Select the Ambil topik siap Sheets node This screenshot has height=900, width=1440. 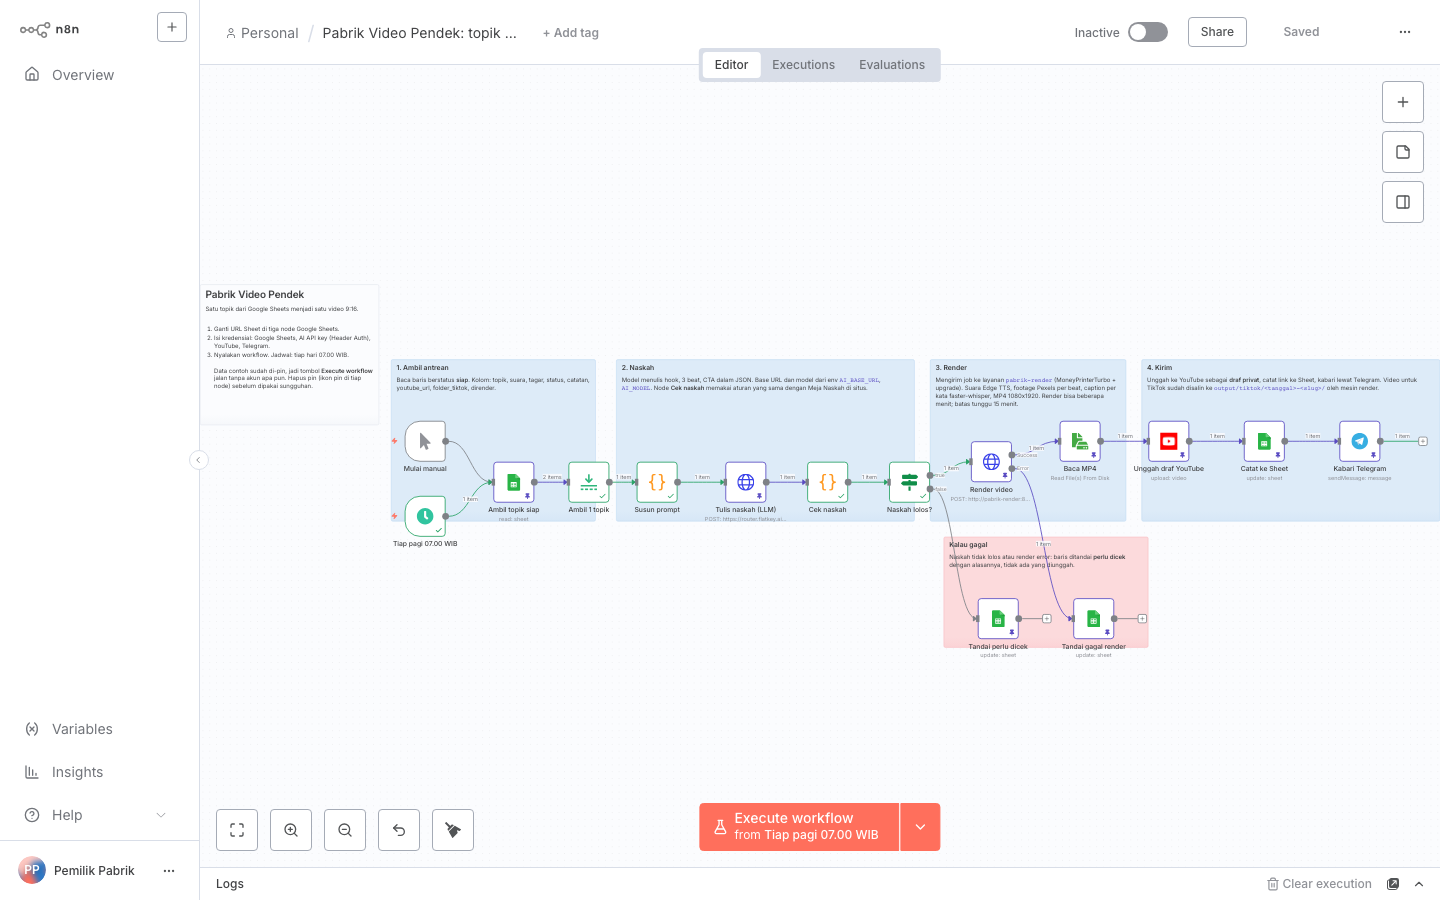(x=514, y=482)
